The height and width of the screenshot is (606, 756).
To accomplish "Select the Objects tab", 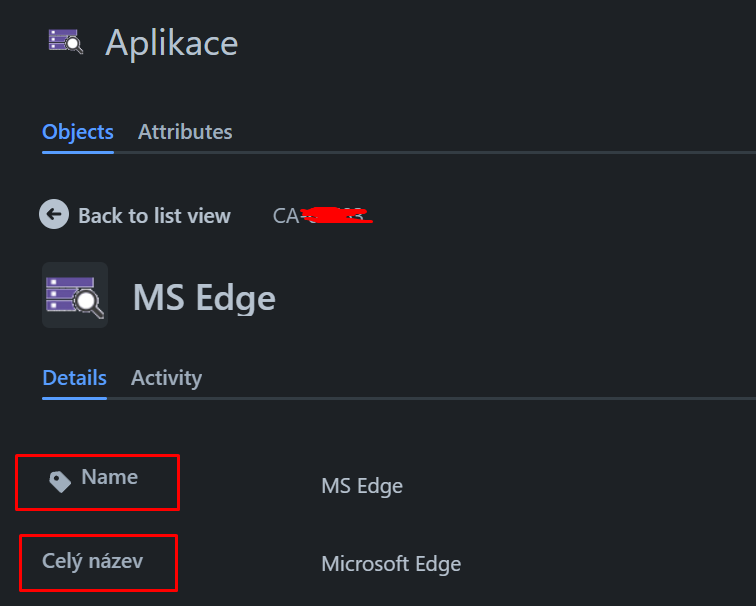I will point(78,132).
